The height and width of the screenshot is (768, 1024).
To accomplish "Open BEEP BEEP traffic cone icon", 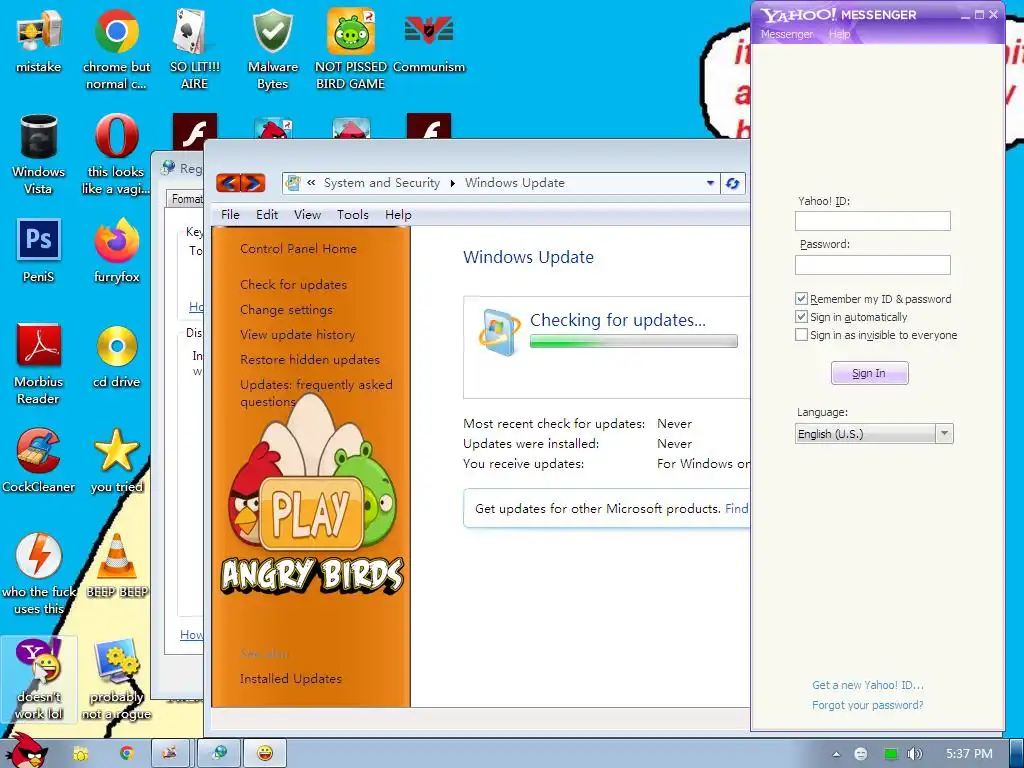I will coord(117,566).
